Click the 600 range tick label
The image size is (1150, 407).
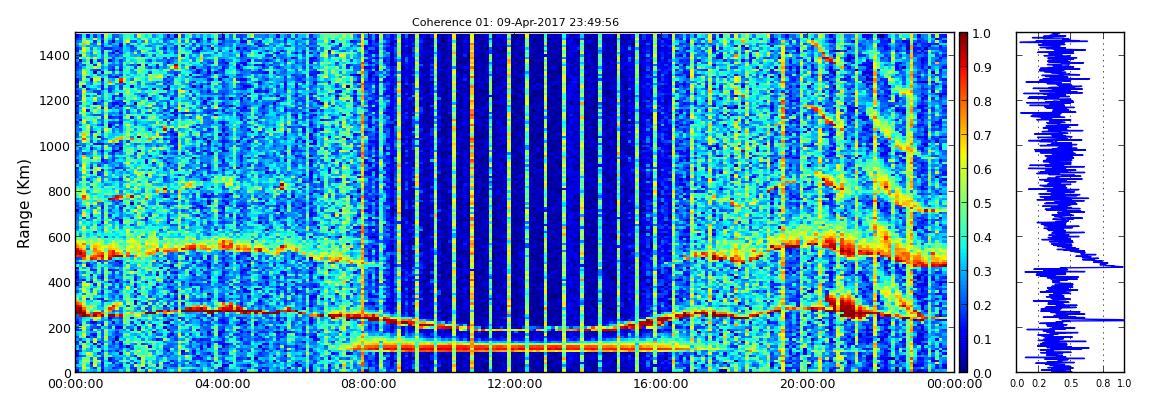point(59,237)
